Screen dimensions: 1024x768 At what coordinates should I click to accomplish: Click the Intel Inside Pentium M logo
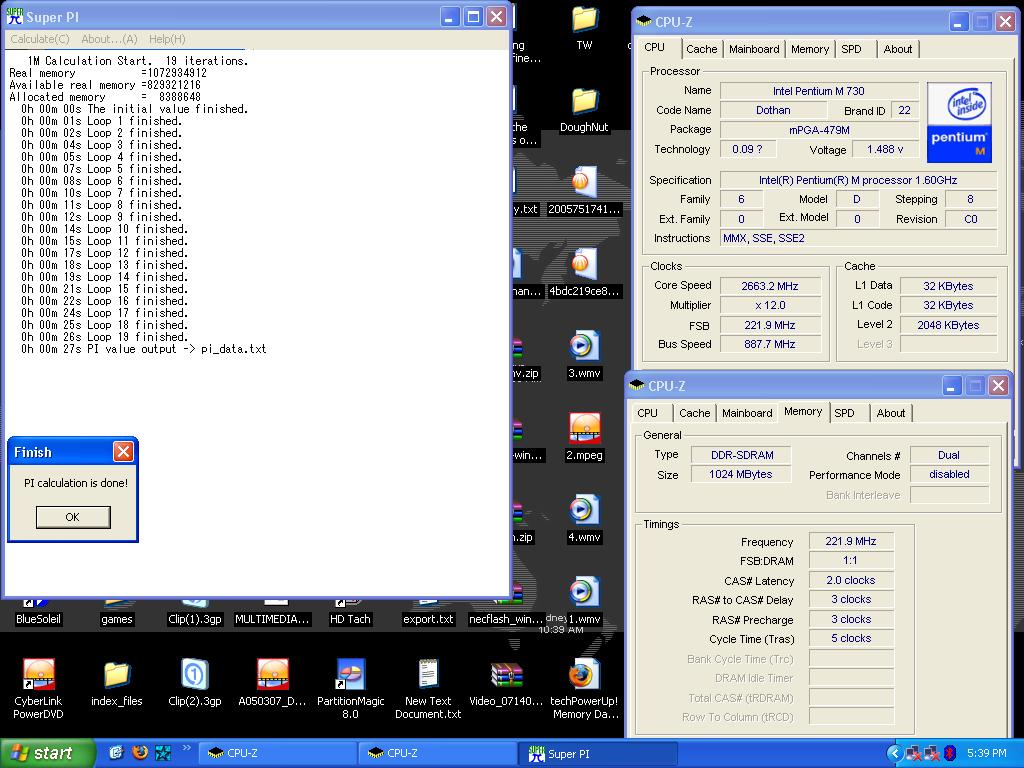(x=959, y=122)
